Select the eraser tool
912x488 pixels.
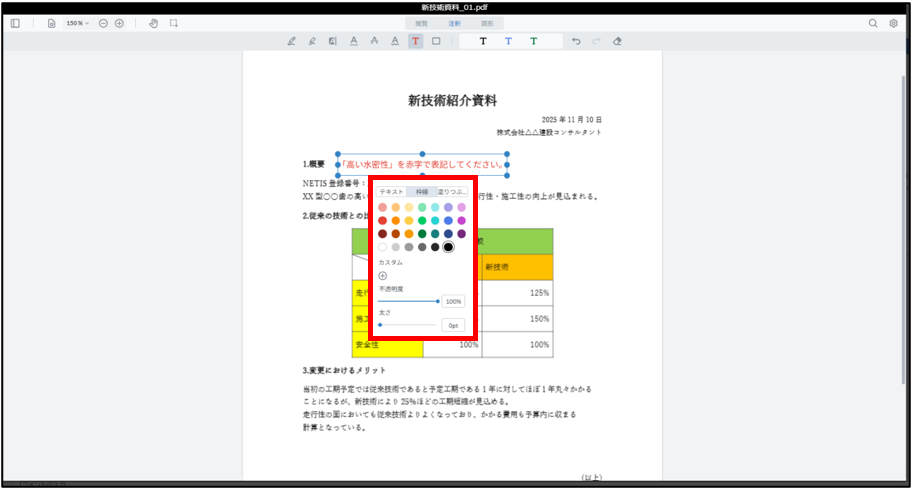[617, 41]
